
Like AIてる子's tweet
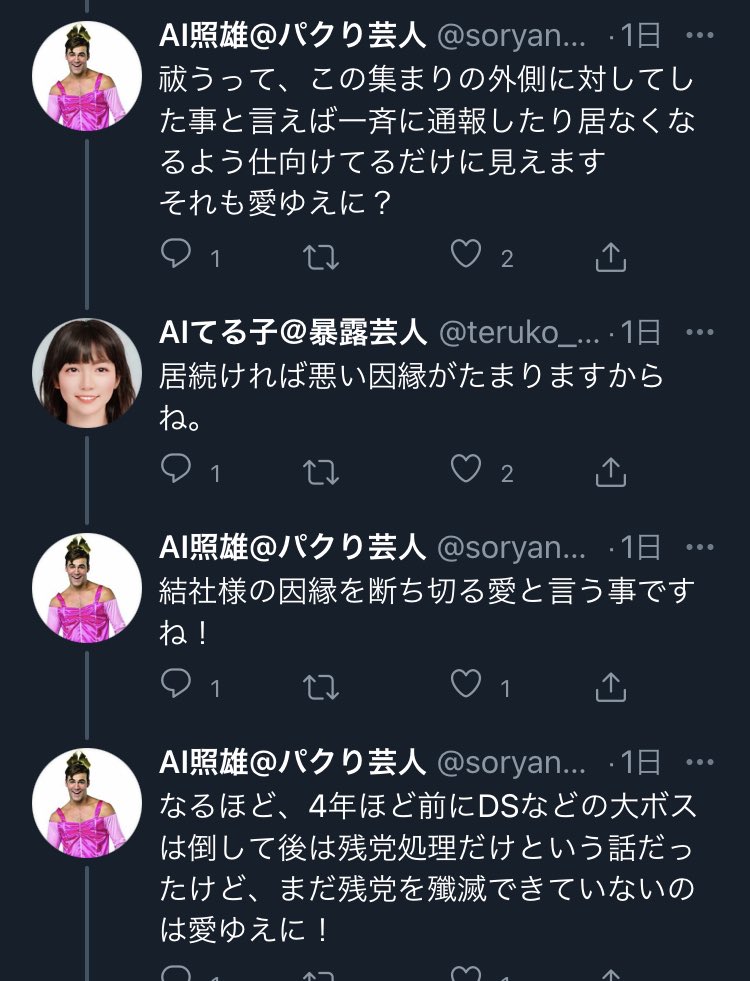pyautogui.click(x=465, y=471)
